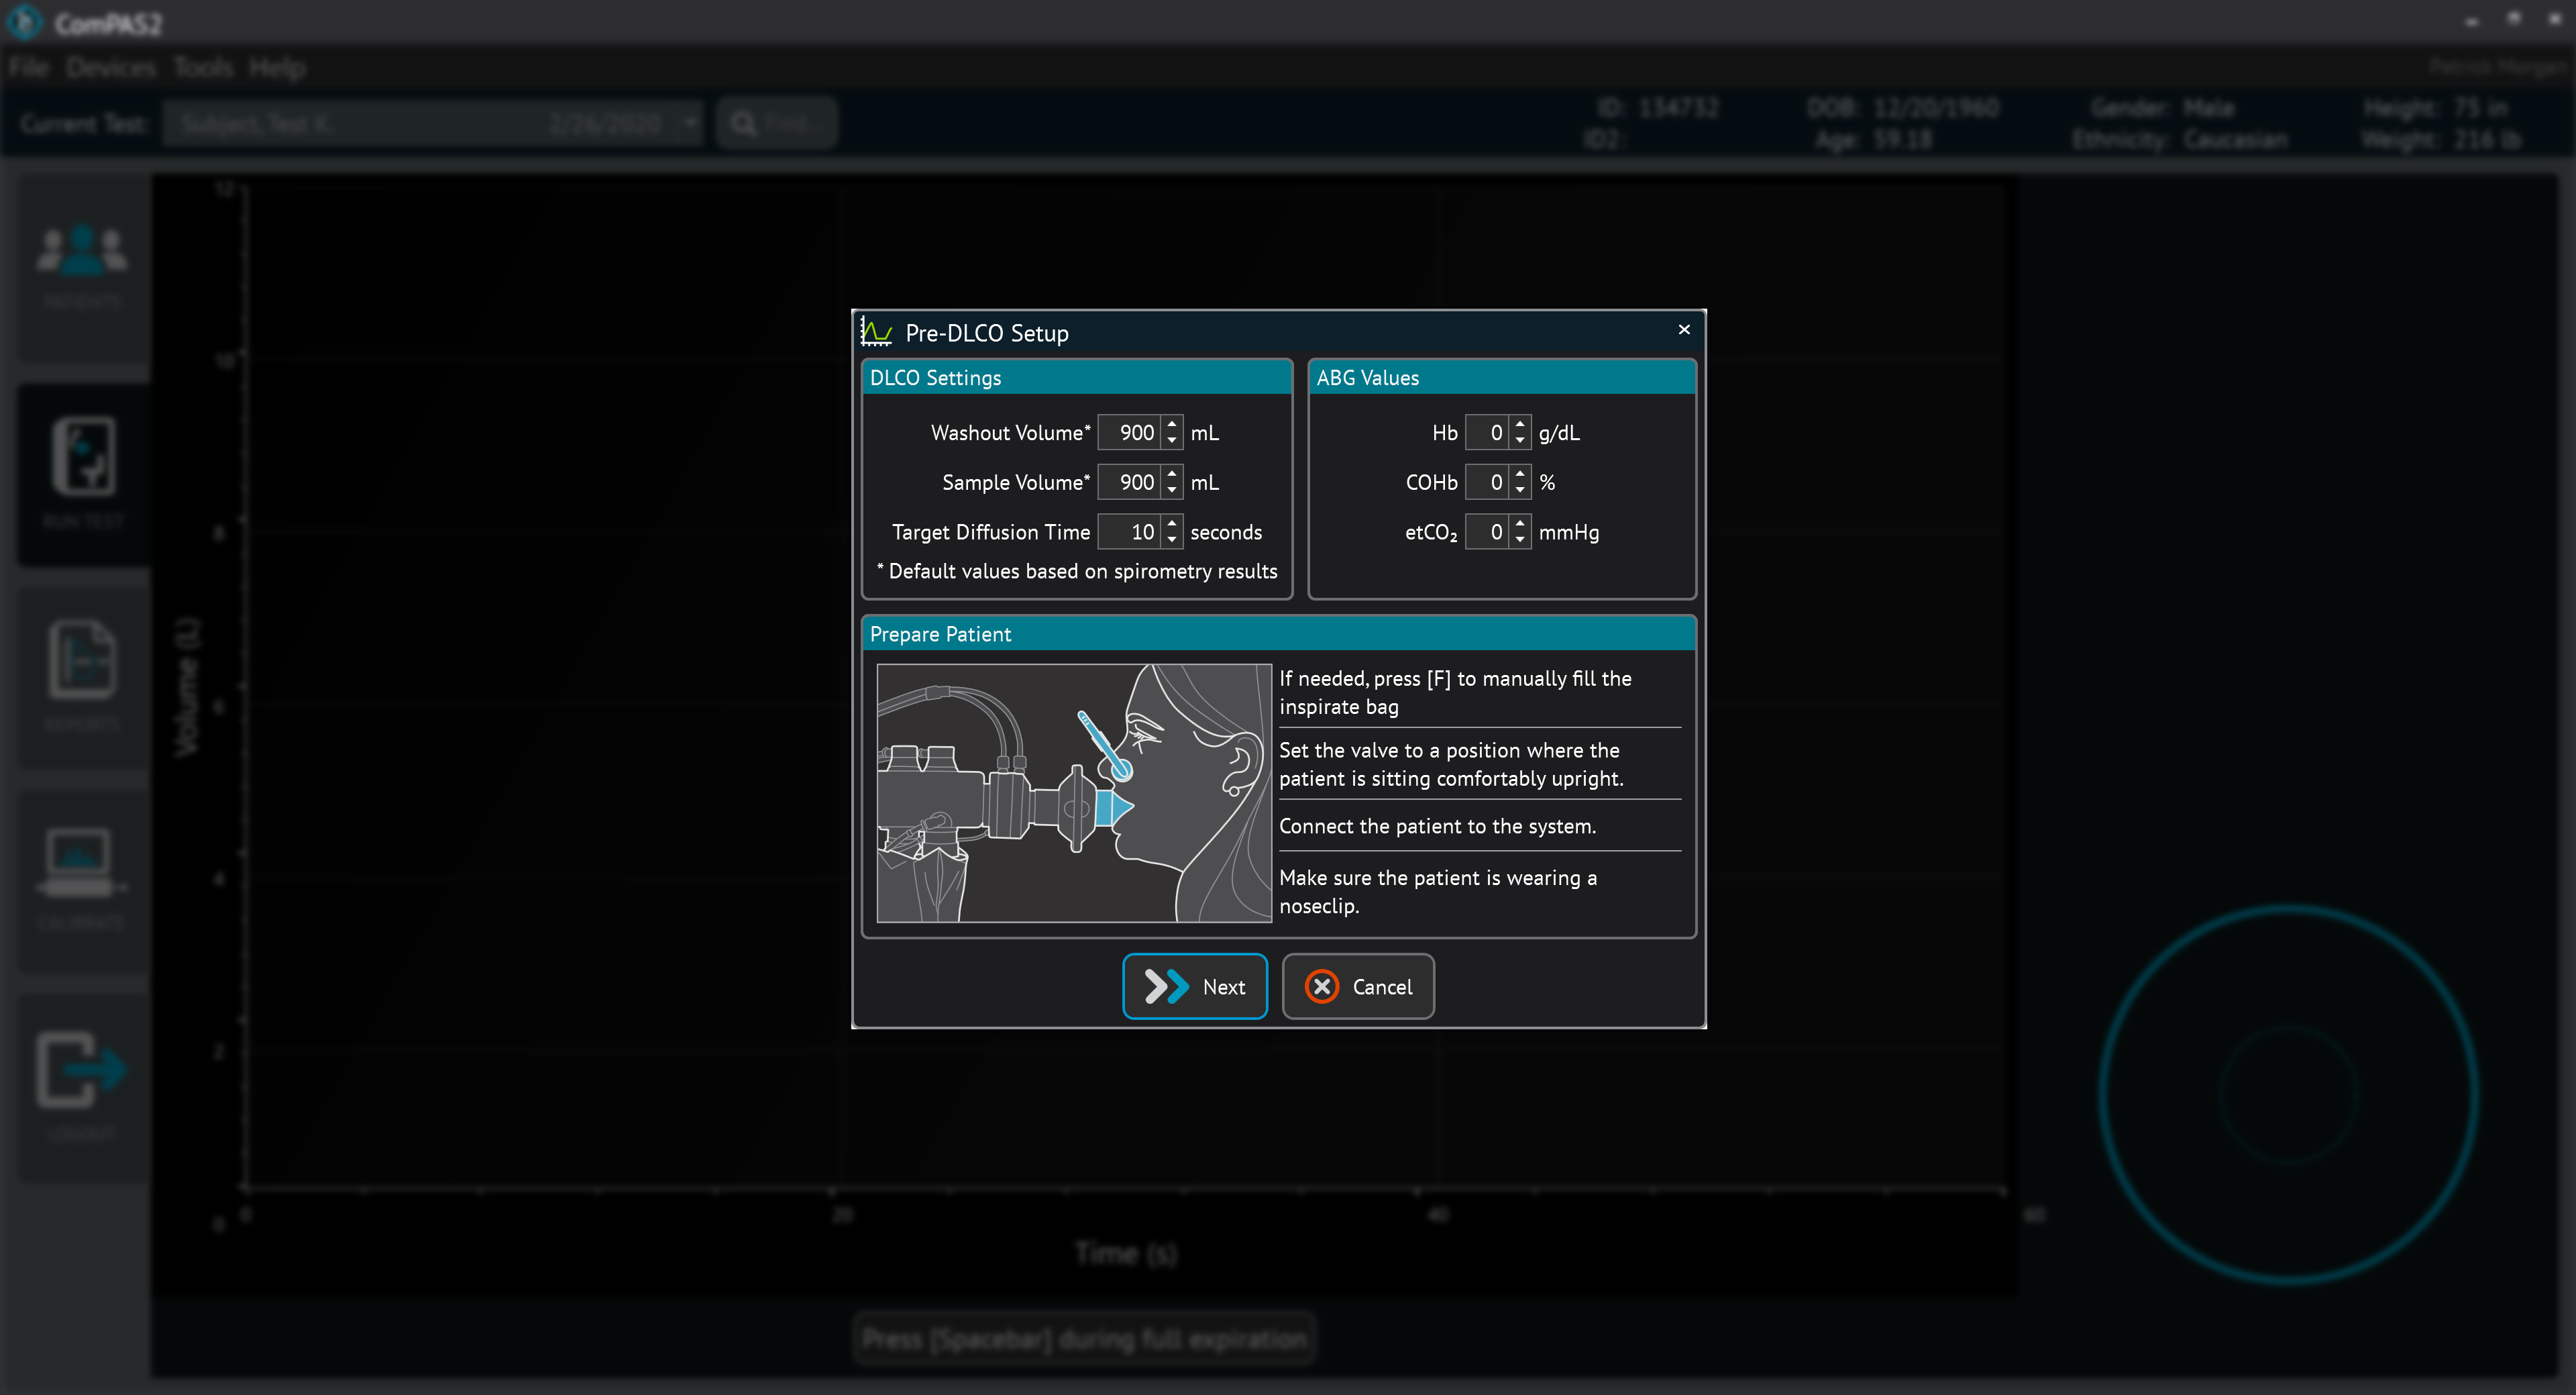This screenshot has height=1395, width=2576.
Task: Increase etCO2 value with up arrow
Action: [1520, 523]
